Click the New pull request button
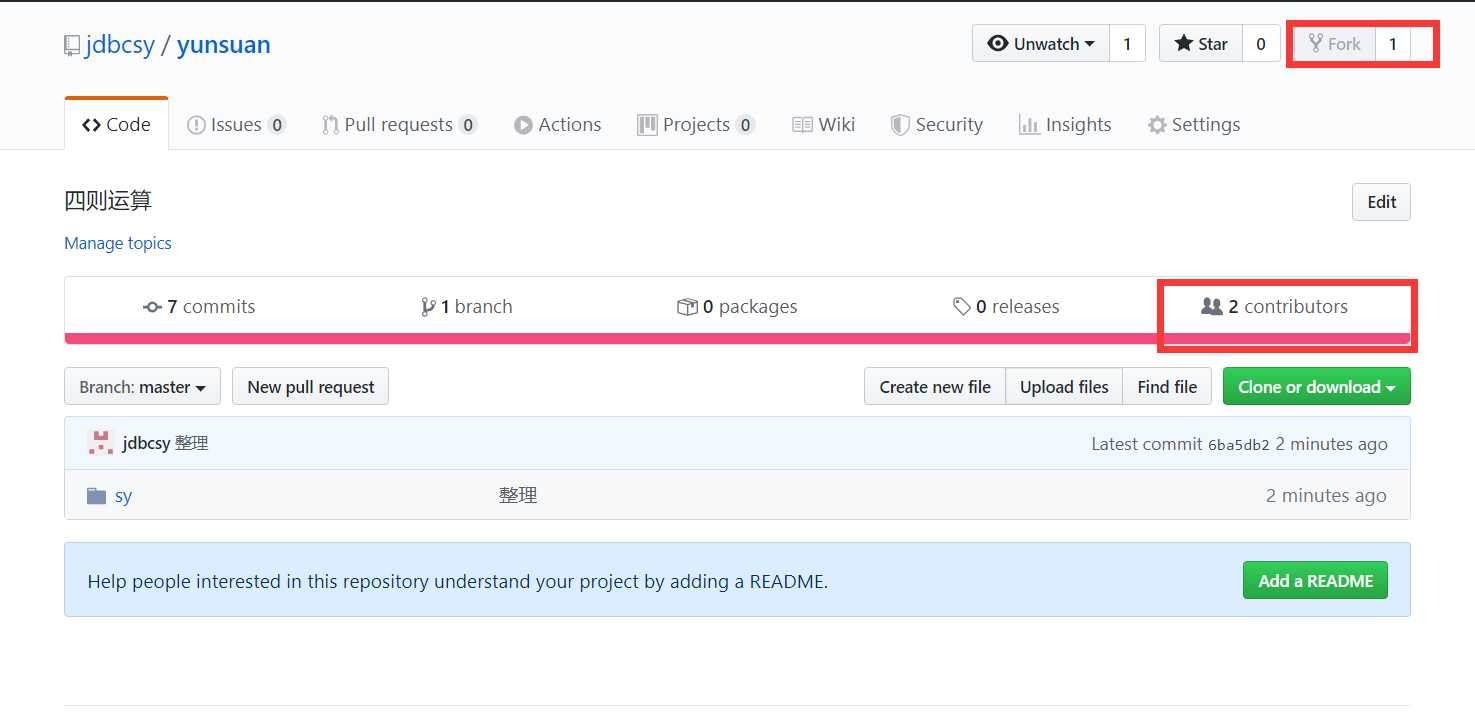Viewport: 1475px width, 724px height. pyautogui.click(x=310, y=387)
